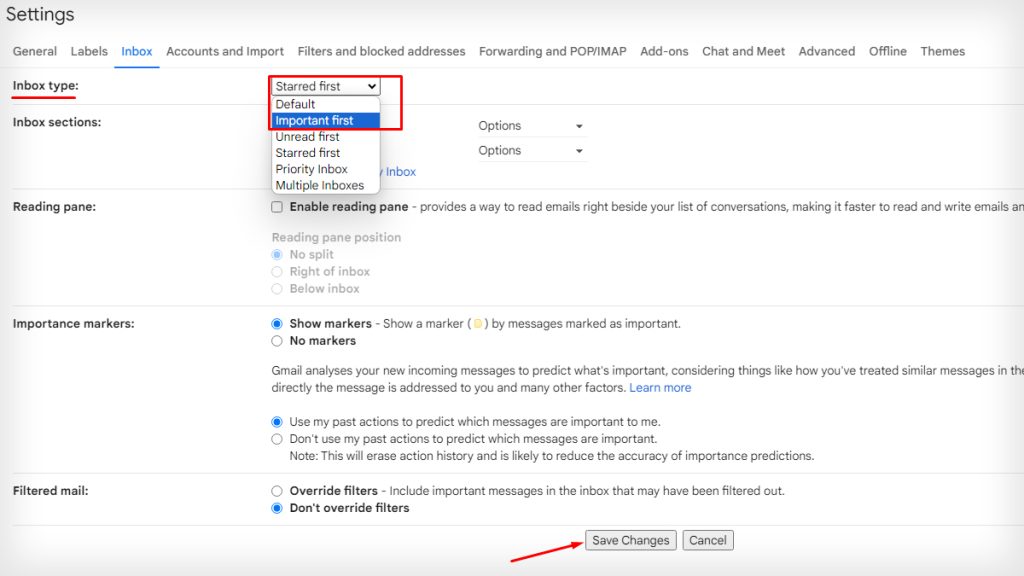Open the "Learn more" link
This screenshot has width=1024, height=576.
coord(661,387)
